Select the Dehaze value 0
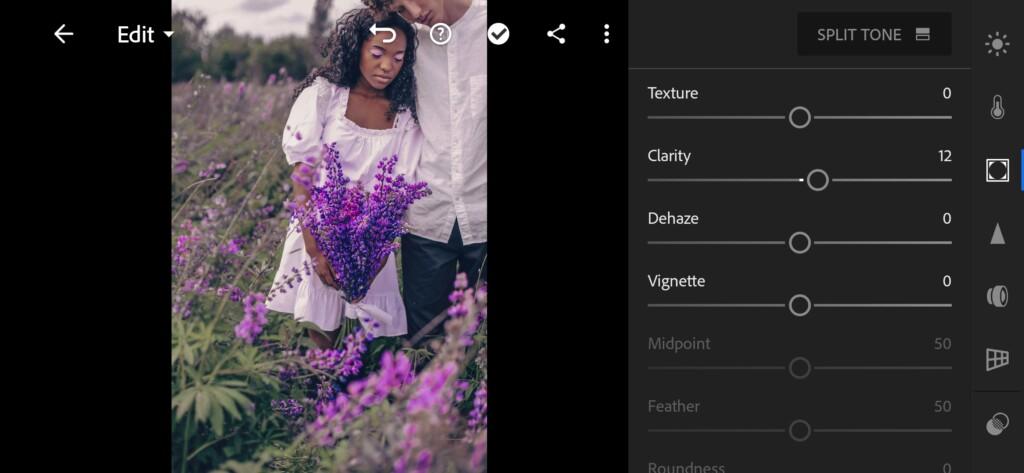 click(947, 219)
